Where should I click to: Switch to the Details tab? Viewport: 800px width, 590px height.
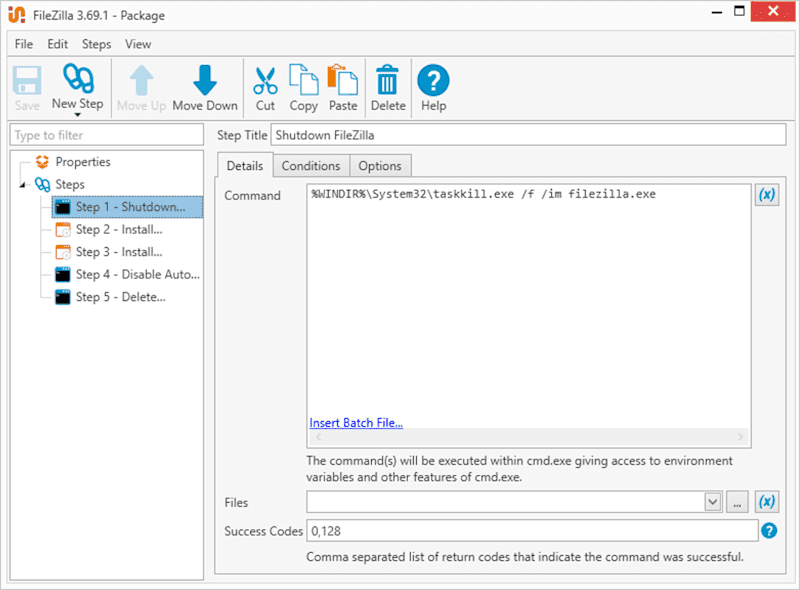[x=245, y=165]
